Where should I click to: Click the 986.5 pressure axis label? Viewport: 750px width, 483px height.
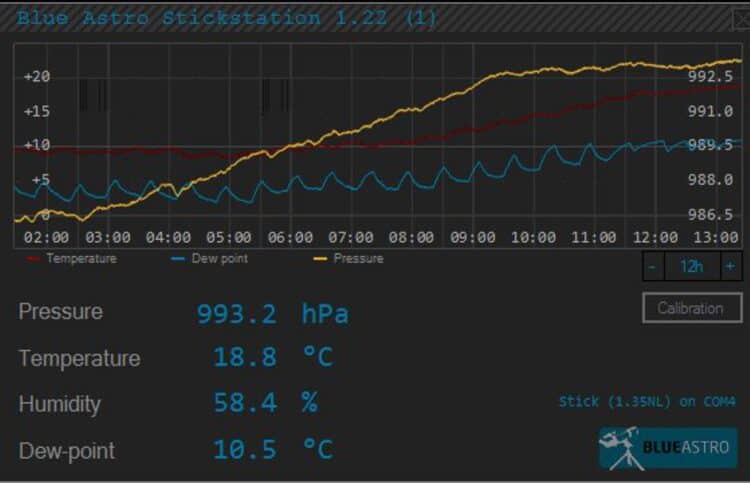710,215
